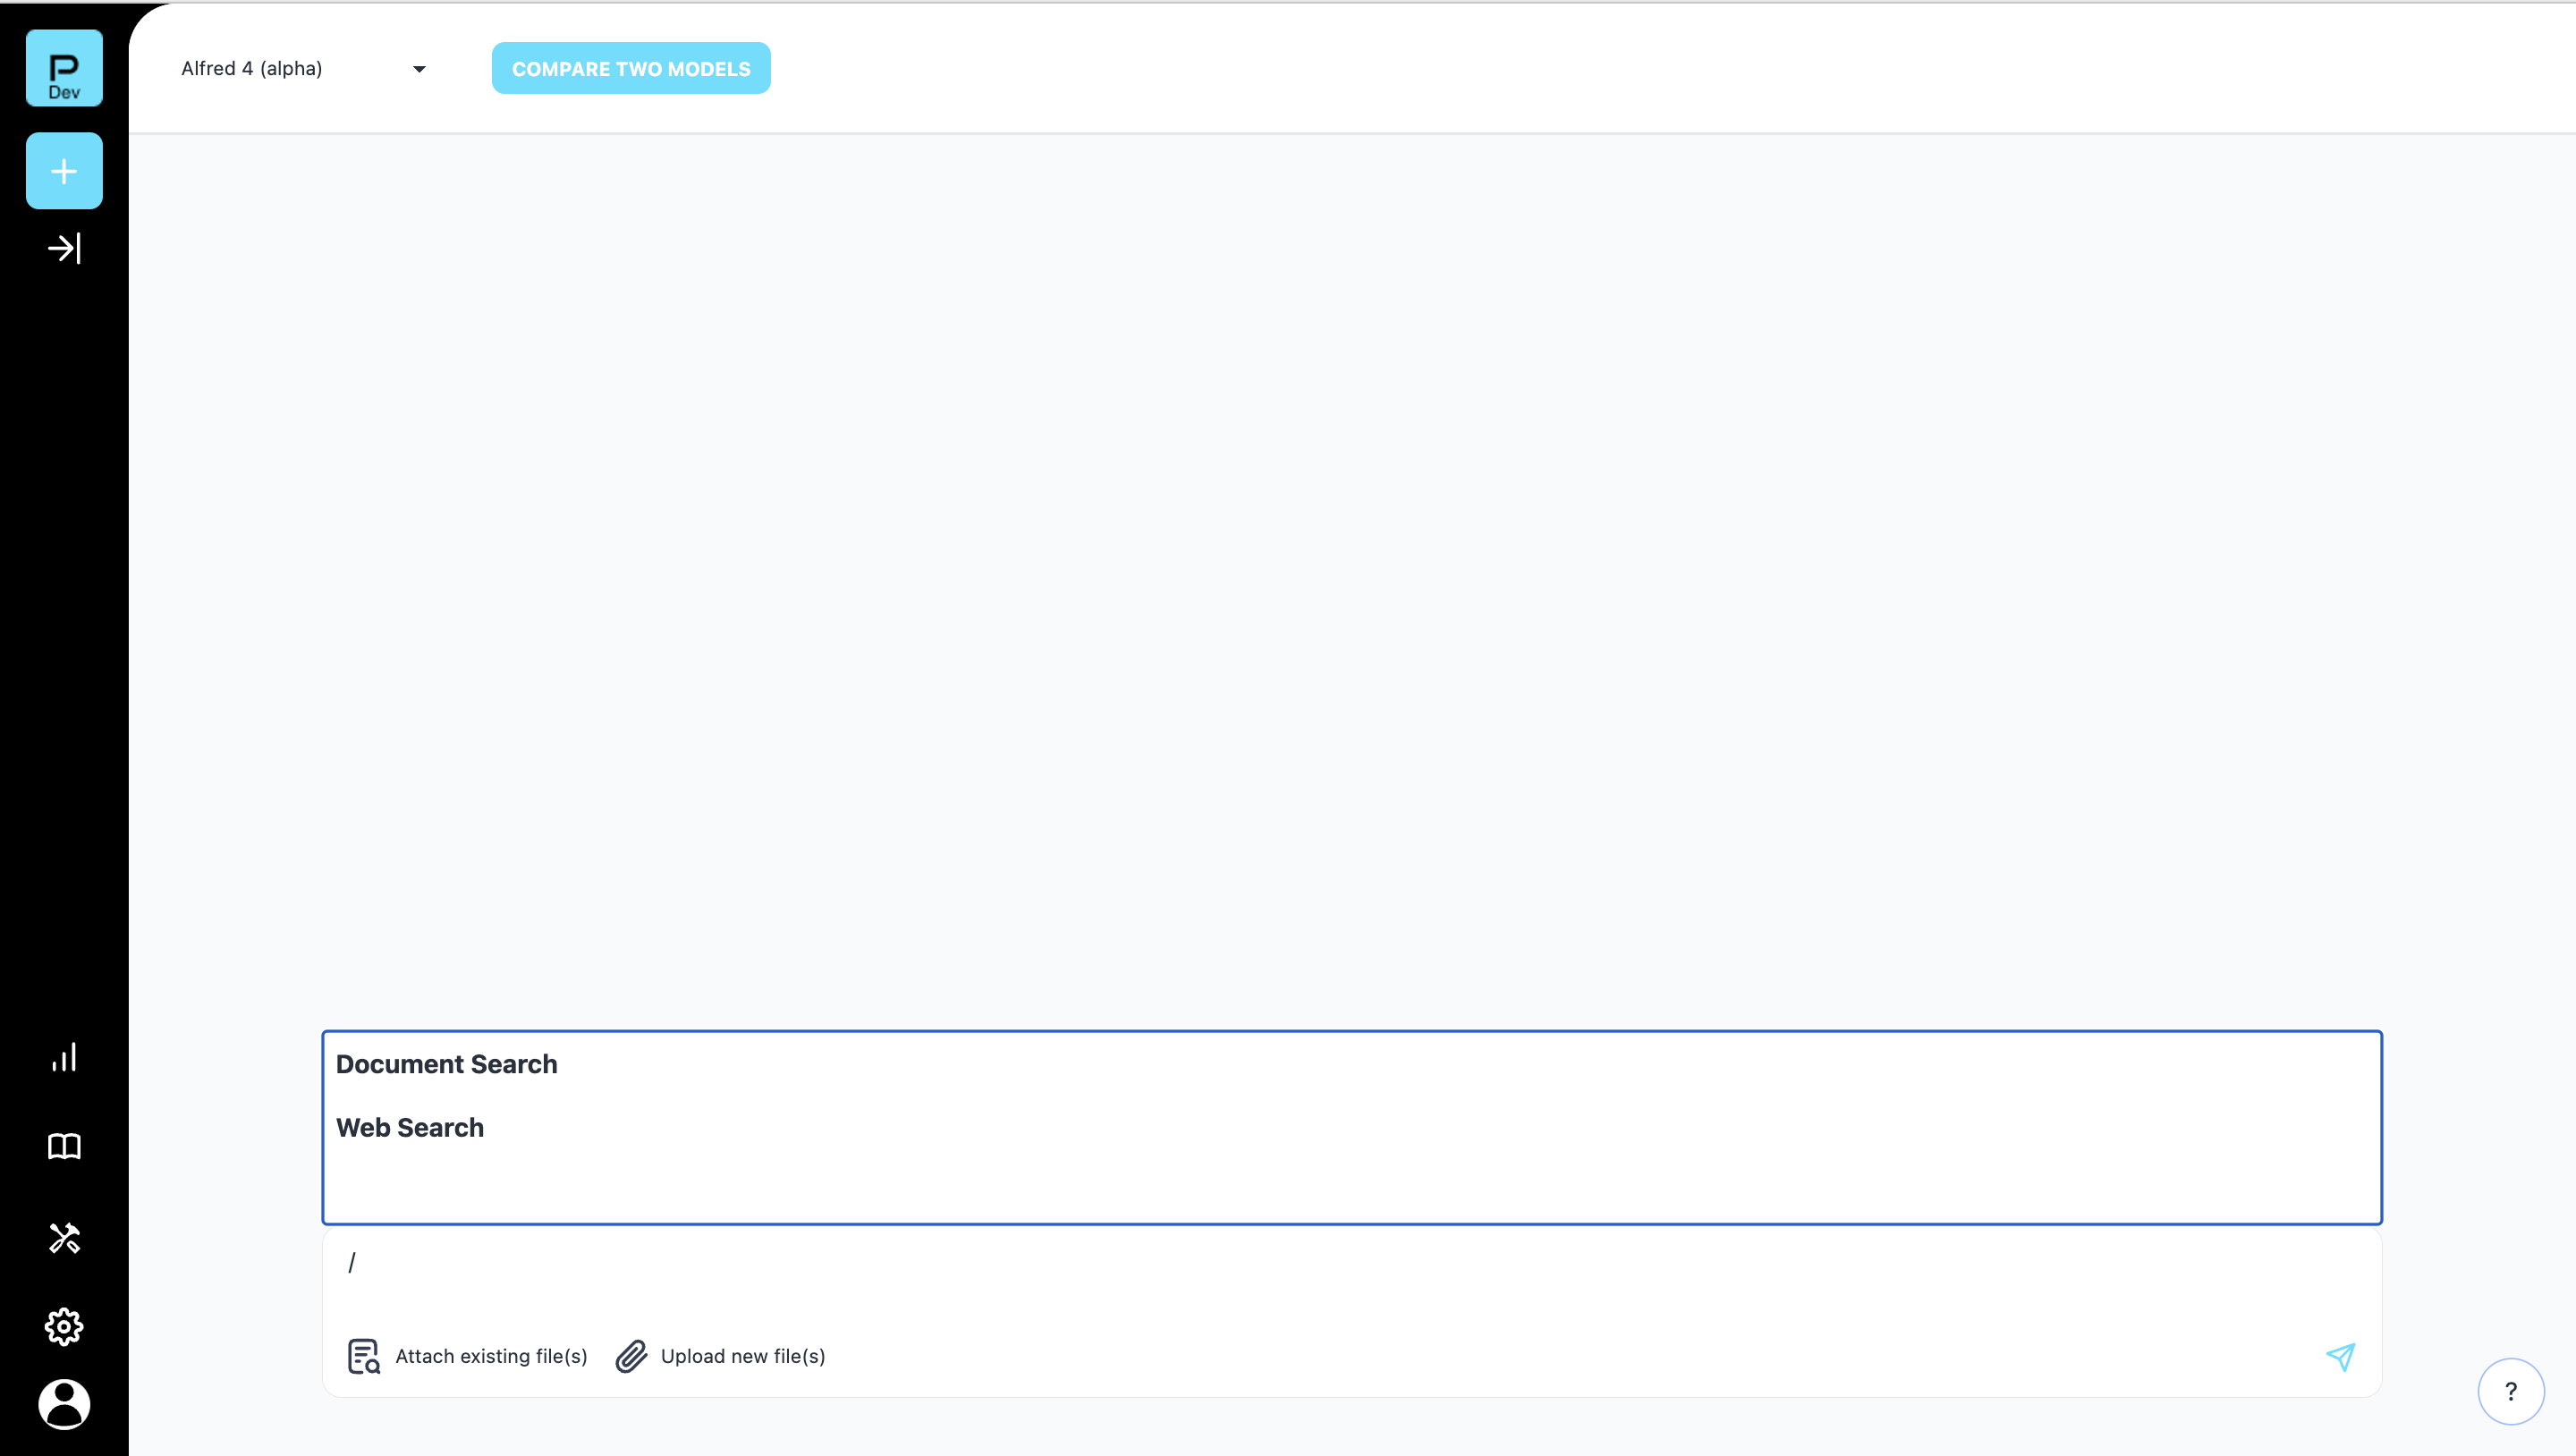Click the COMPARE TWO MODELS button

[x=630, y=68]
